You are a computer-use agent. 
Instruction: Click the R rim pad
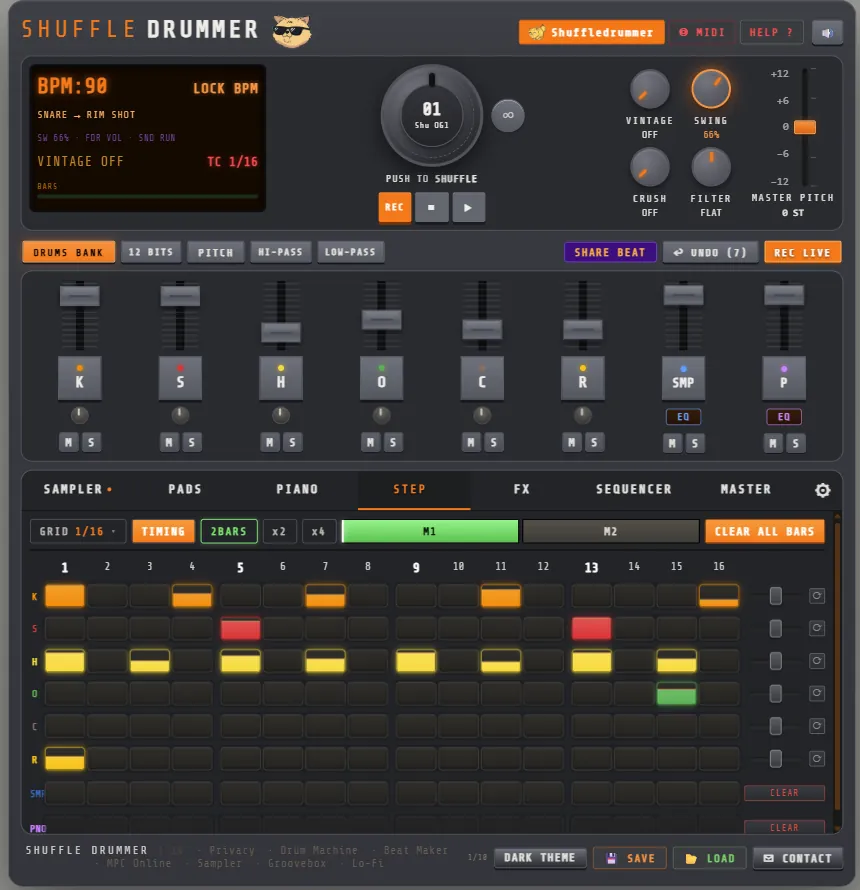tap(582, 378)
